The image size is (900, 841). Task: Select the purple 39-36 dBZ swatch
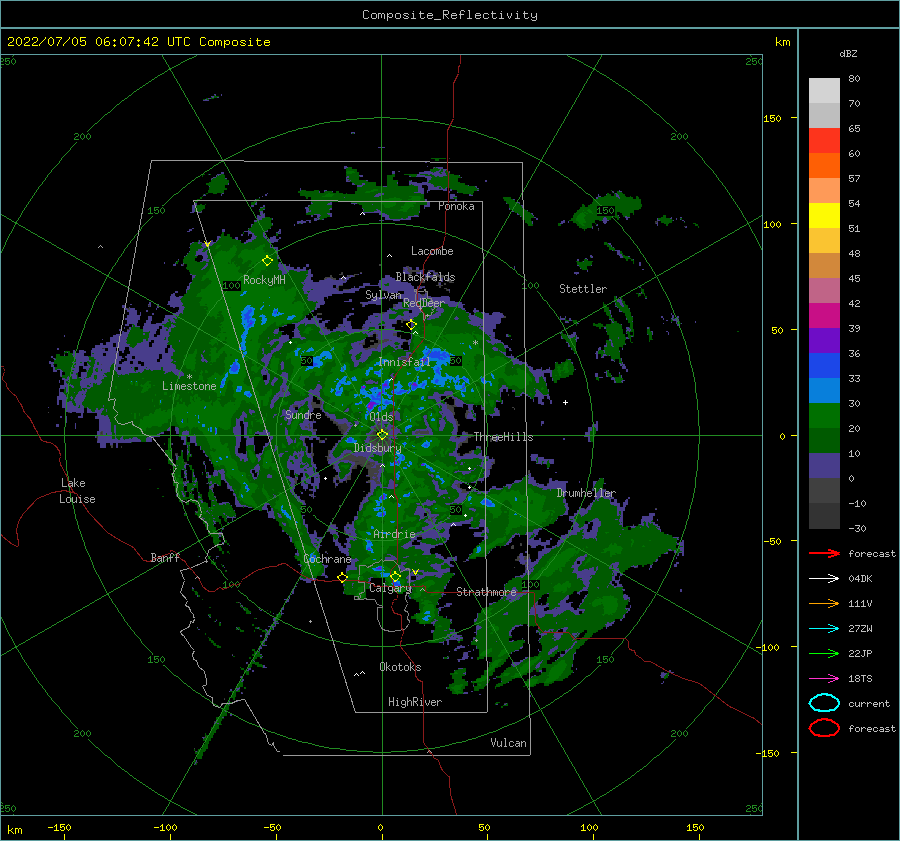824,341
